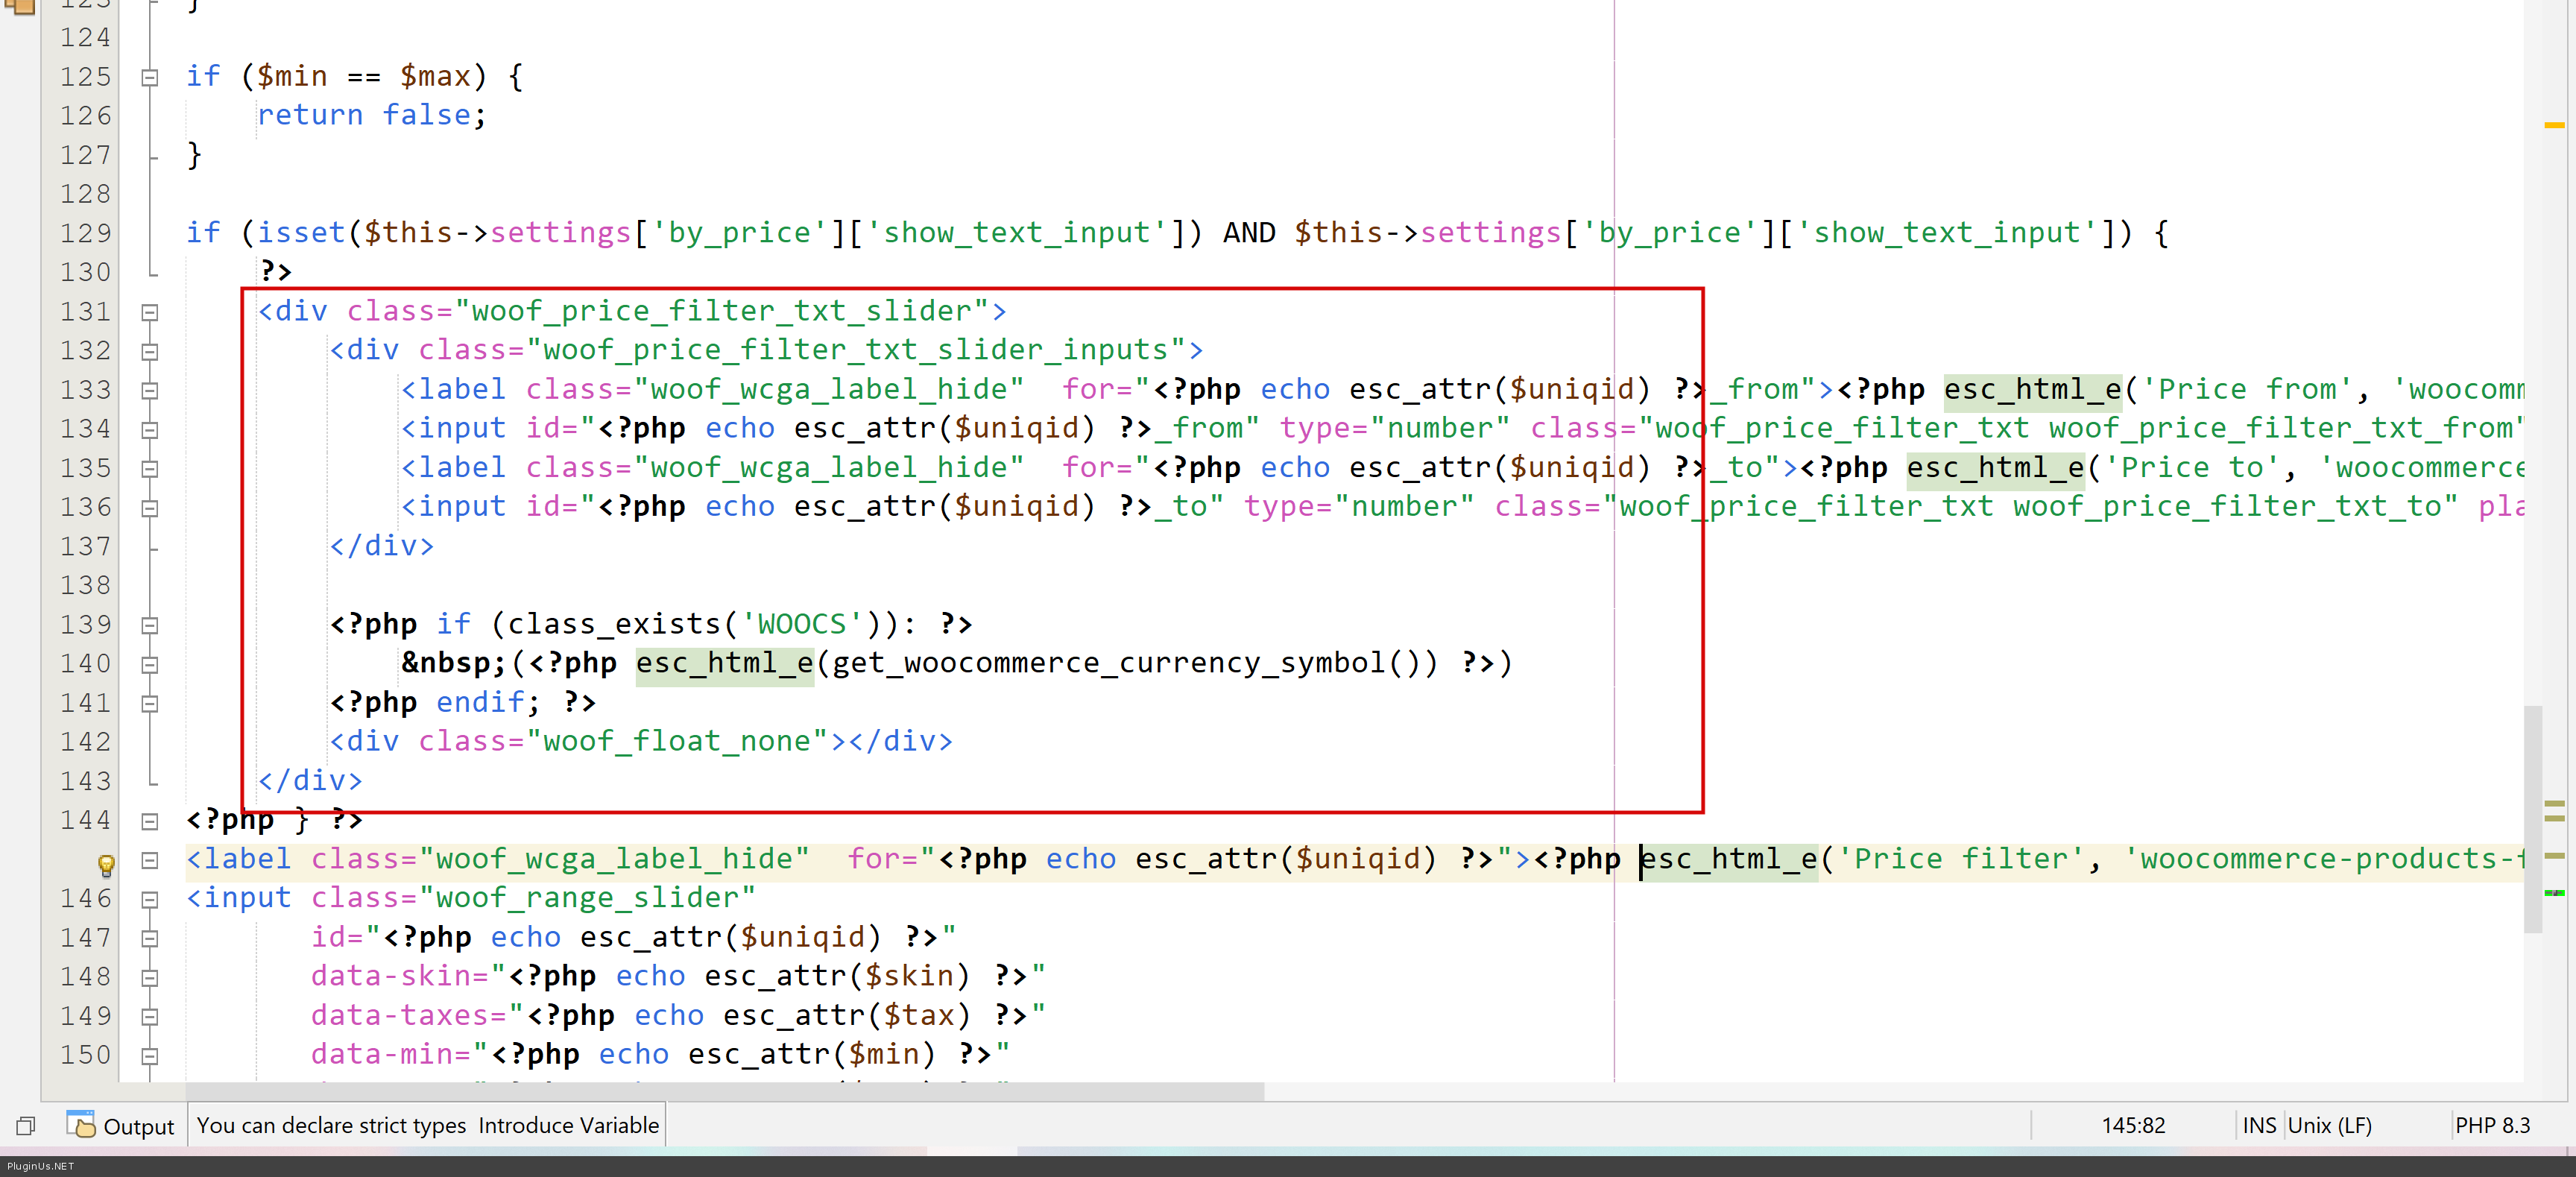Image resolution: width=2576 pixels, height=1177 pixels.
Task: Click the Unix (LF) line ending selector
Action: coord(2329,1125)
